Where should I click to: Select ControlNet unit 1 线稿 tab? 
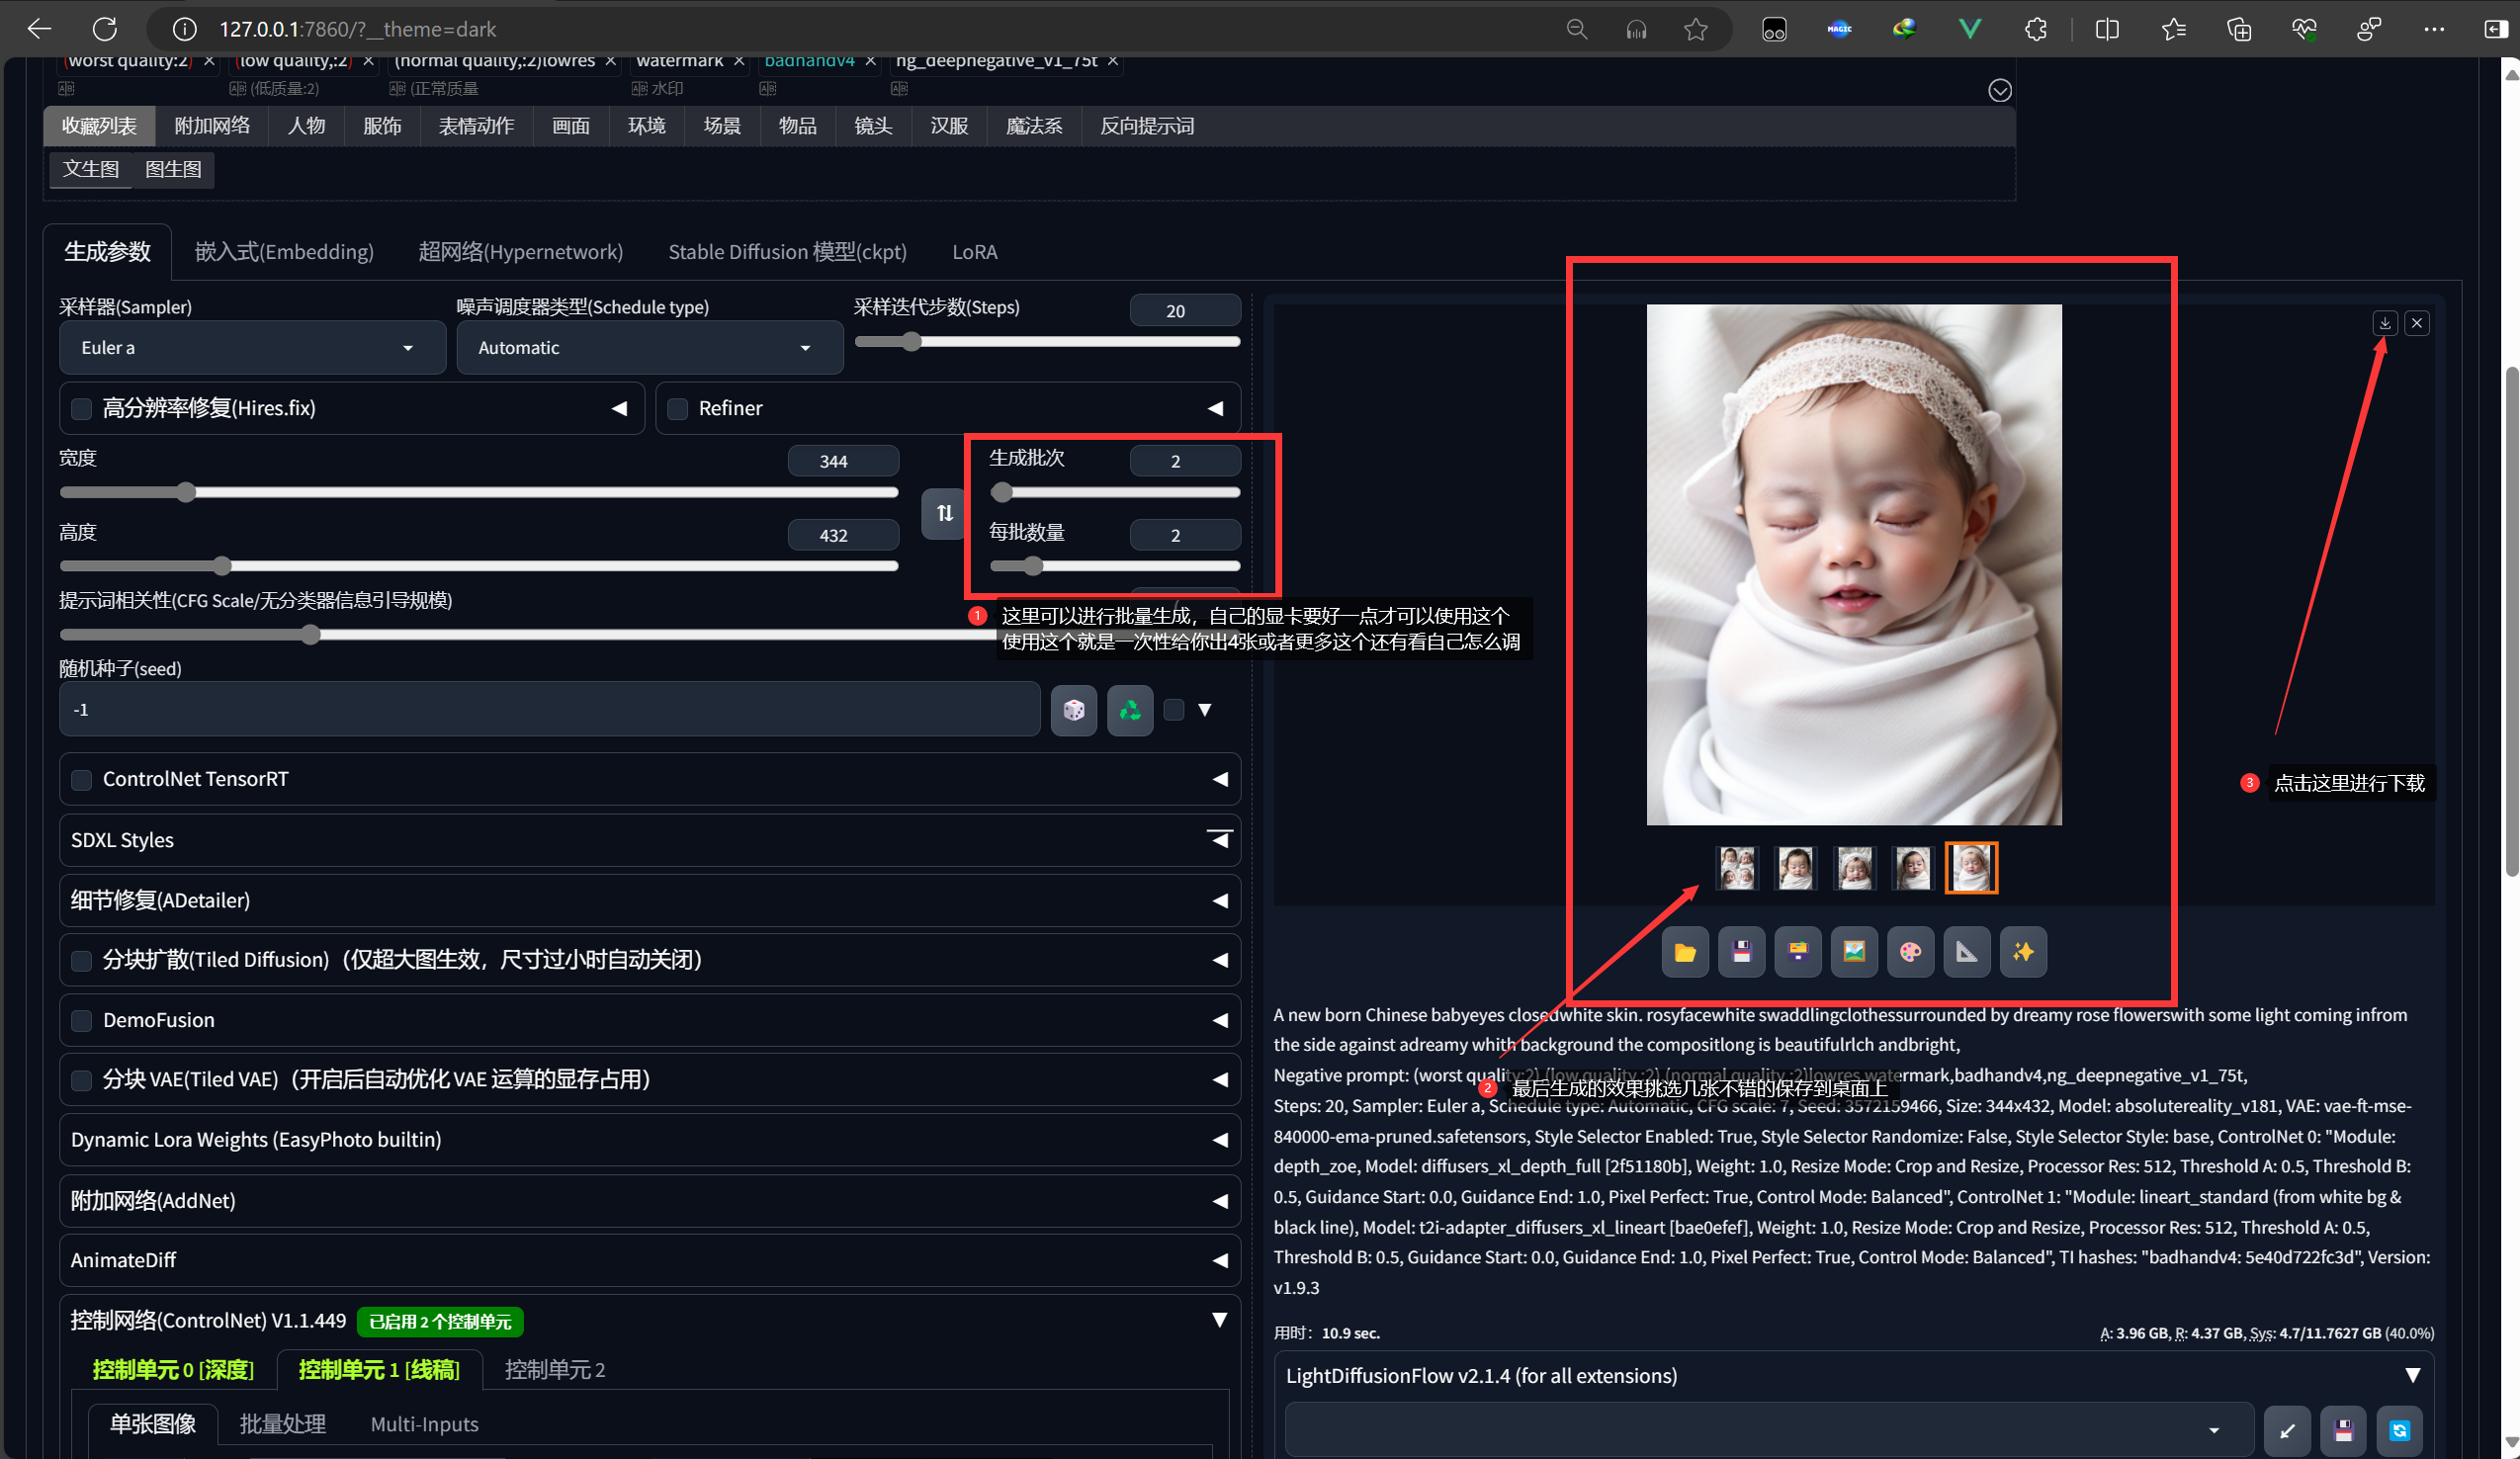(379, 1370)
